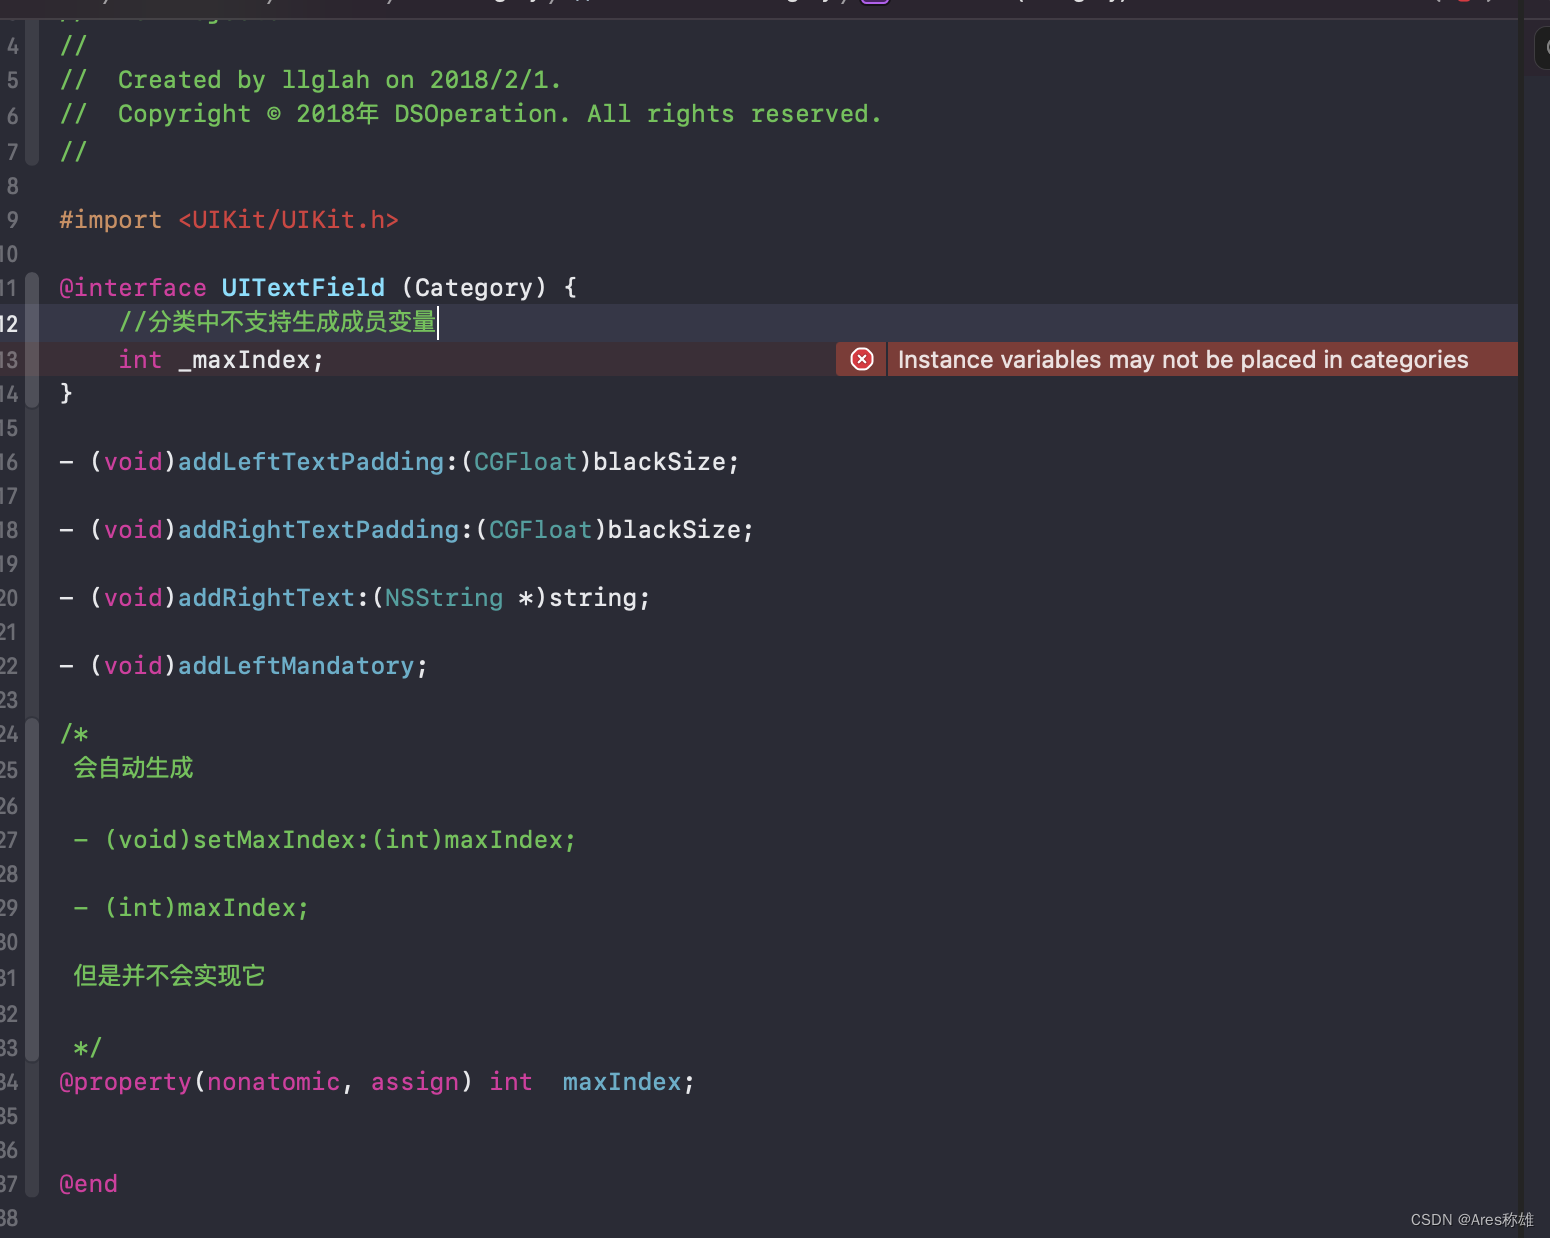
Task: Click the 'nonatomic' property attribute
Action: [273, 1082]
